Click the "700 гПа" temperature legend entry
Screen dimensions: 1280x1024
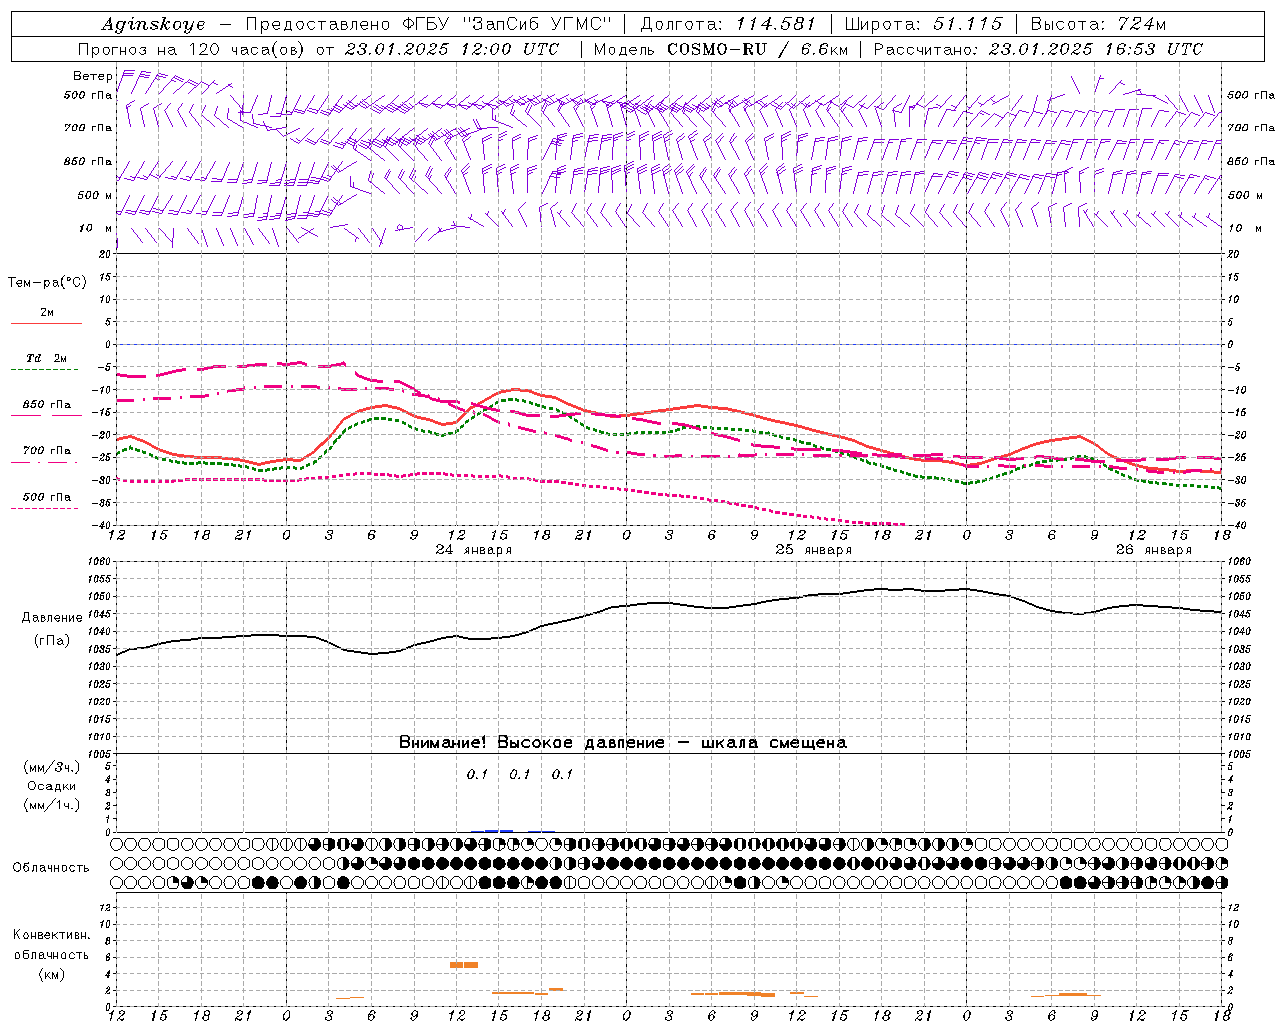47,450
